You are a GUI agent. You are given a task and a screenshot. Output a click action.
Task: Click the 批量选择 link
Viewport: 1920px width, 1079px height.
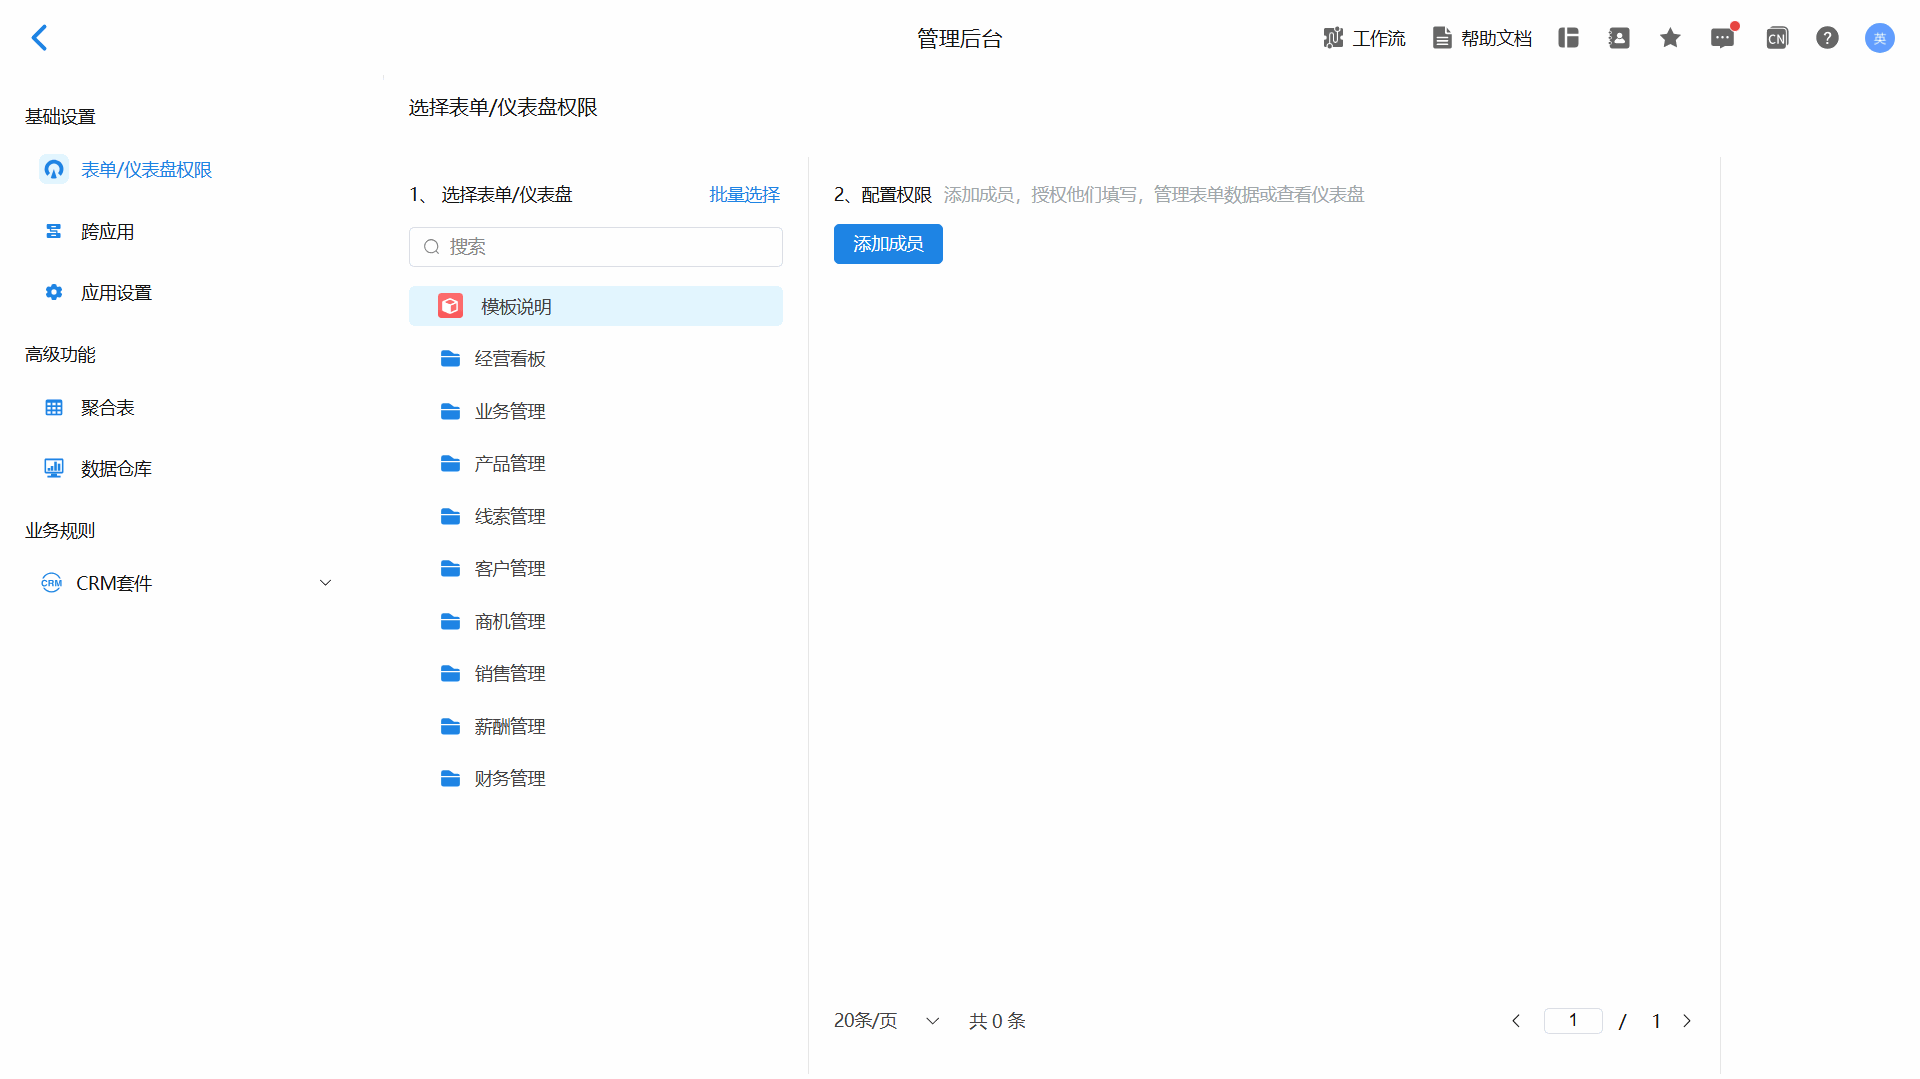point(744,195)
